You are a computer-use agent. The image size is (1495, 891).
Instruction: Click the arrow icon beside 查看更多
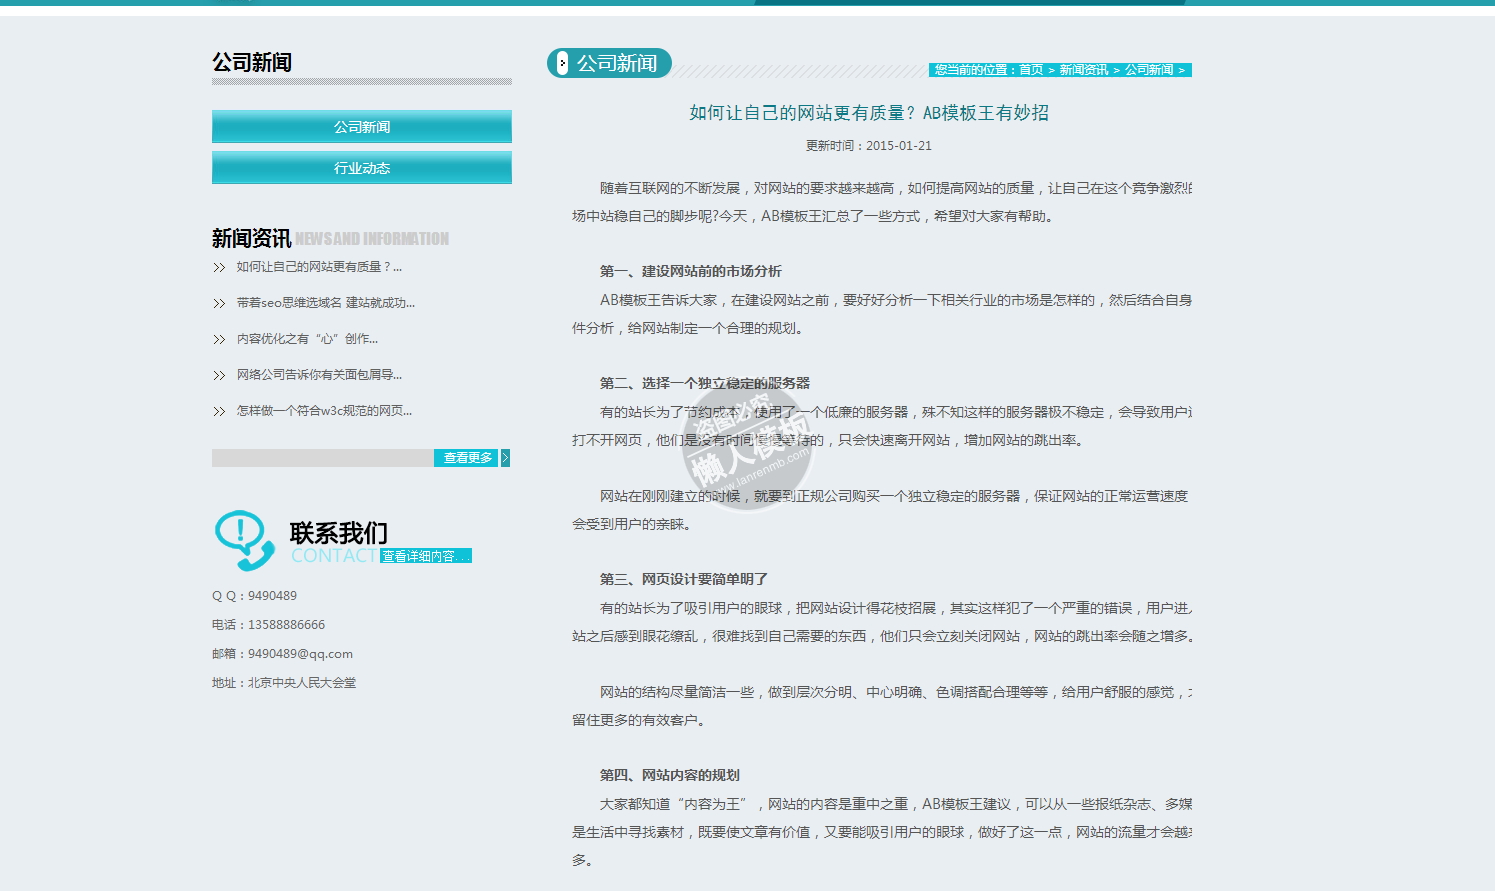pyautogui.click(x=505, y=458)
